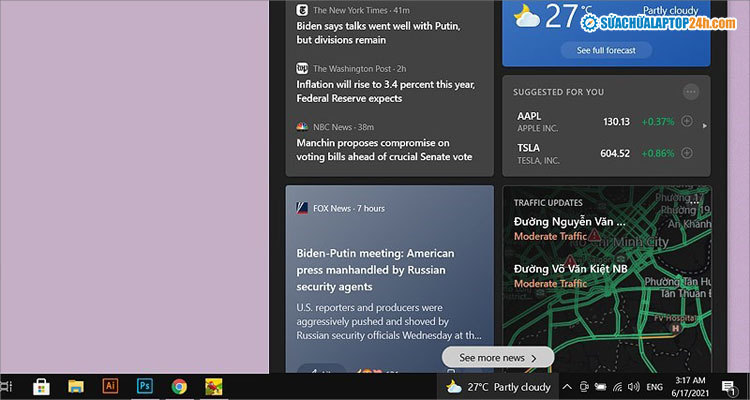Click the Meet Now tray icon
750x400 pixels.
pyautogui.click(x=584, y=387)
